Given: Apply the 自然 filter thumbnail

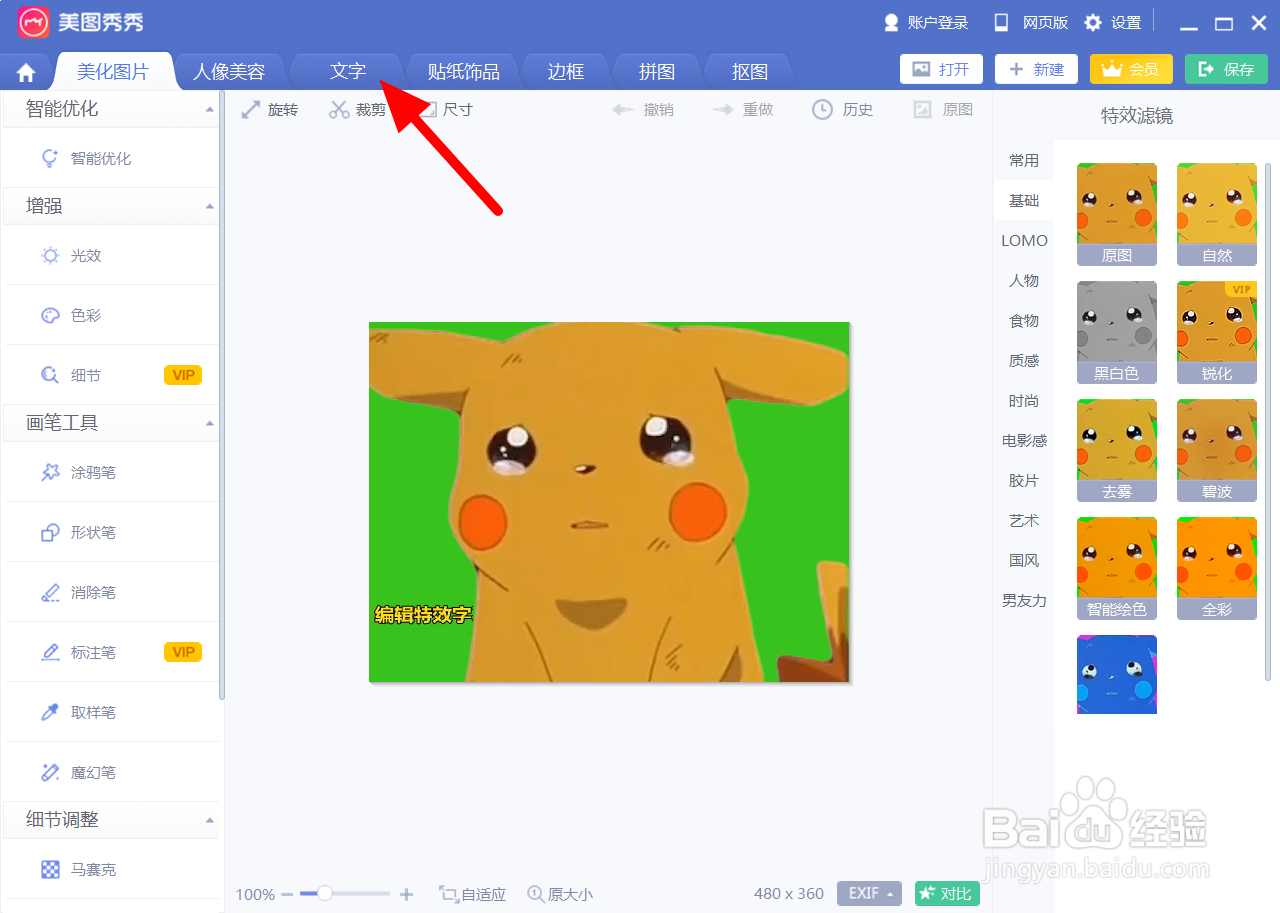Looking at the screenshot, I should coord(1217,214).
